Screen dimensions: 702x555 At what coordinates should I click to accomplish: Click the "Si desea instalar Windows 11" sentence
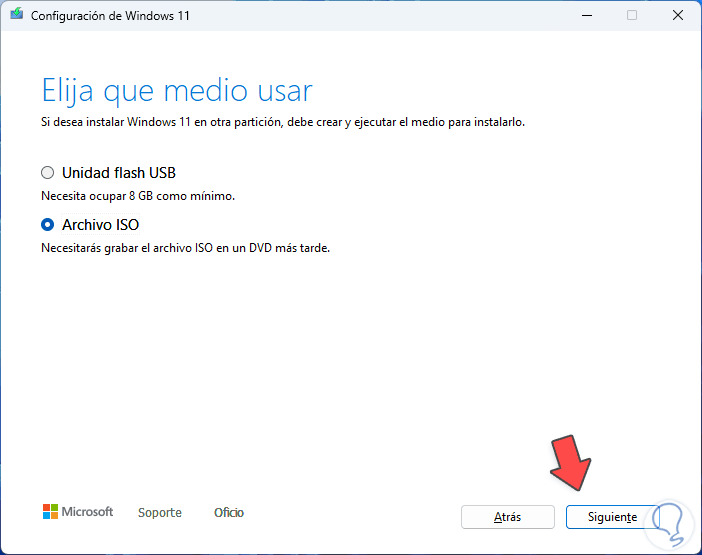283,122
